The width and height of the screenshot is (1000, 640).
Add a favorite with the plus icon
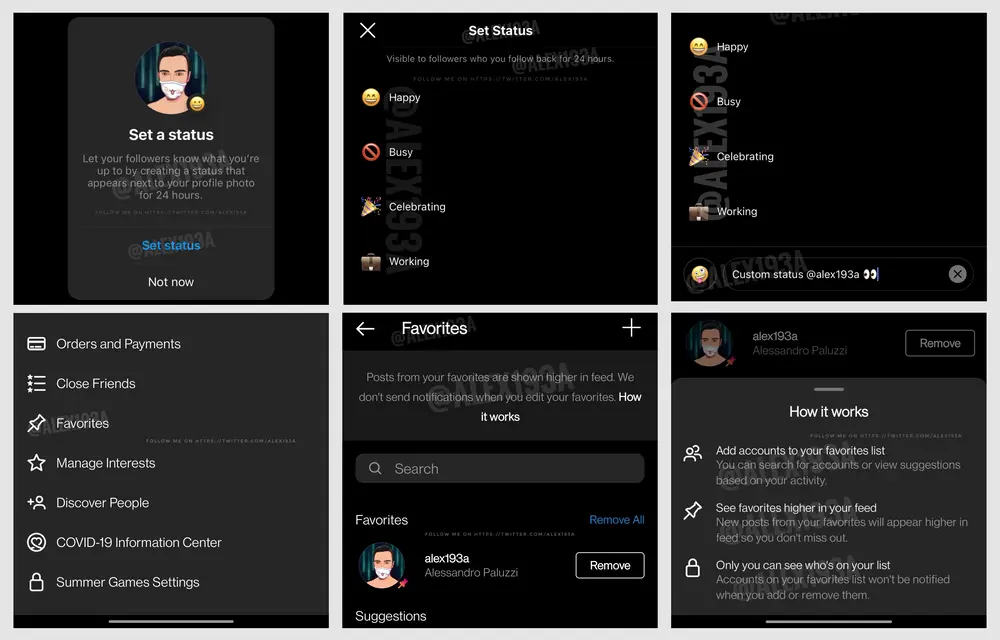pyautogui.click(x=631, y=328)
